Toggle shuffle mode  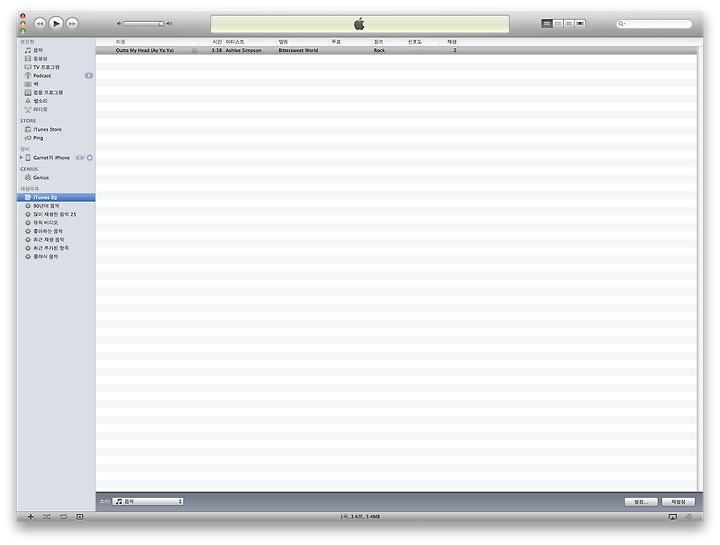(47, 517)
